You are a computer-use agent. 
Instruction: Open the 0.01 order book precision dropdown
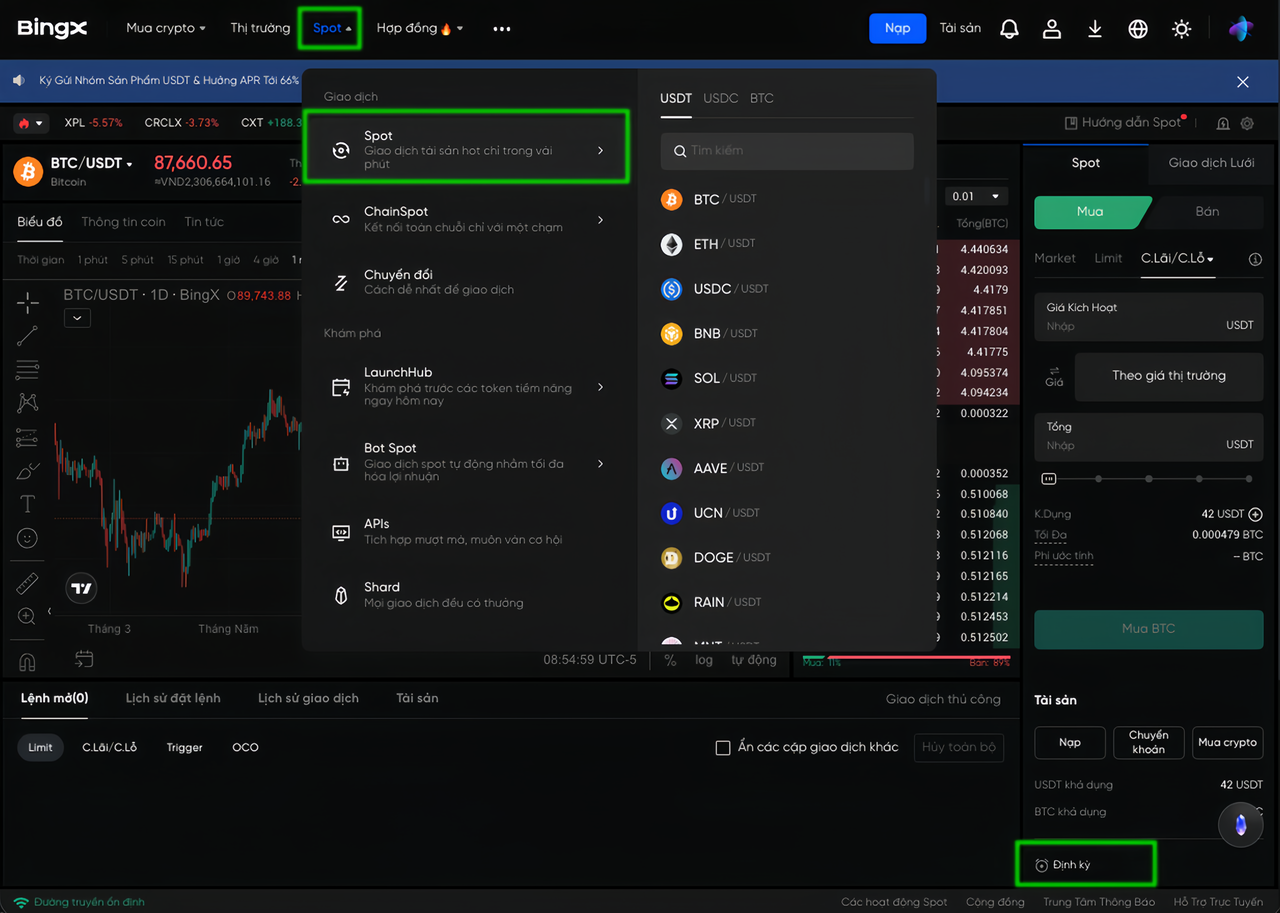point(976,196)
